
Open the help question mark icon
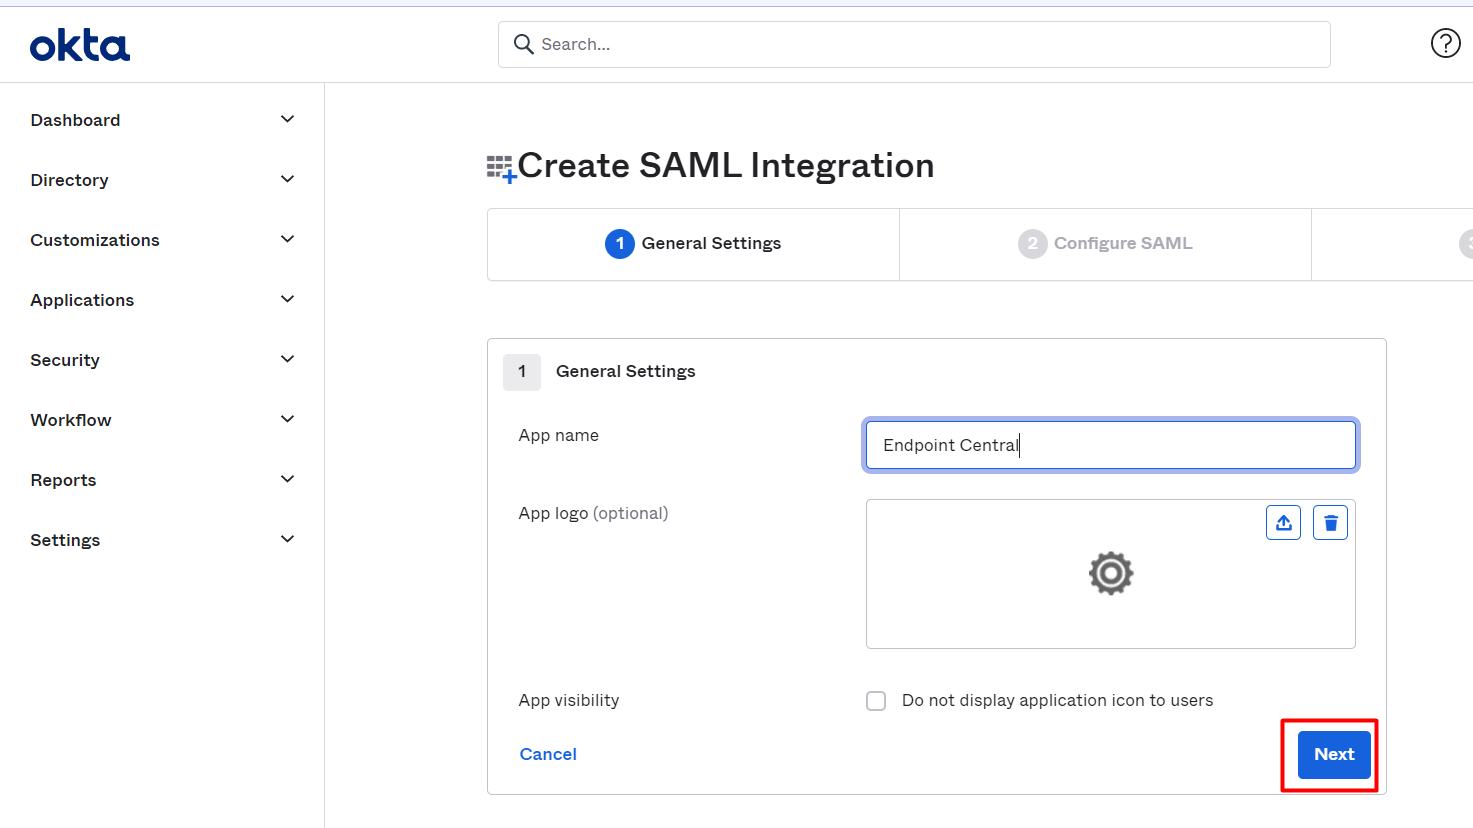pos(1445,43)
